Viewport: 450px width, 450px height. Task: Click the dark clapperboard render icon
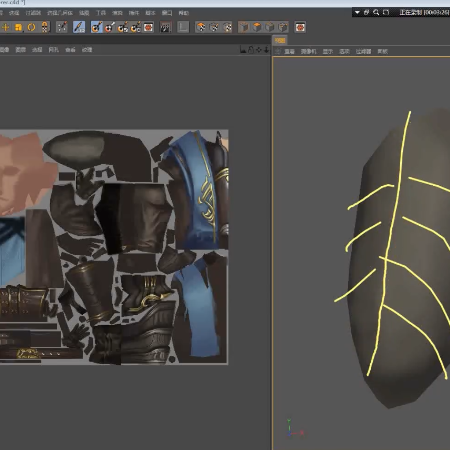(x=166, y=27)
